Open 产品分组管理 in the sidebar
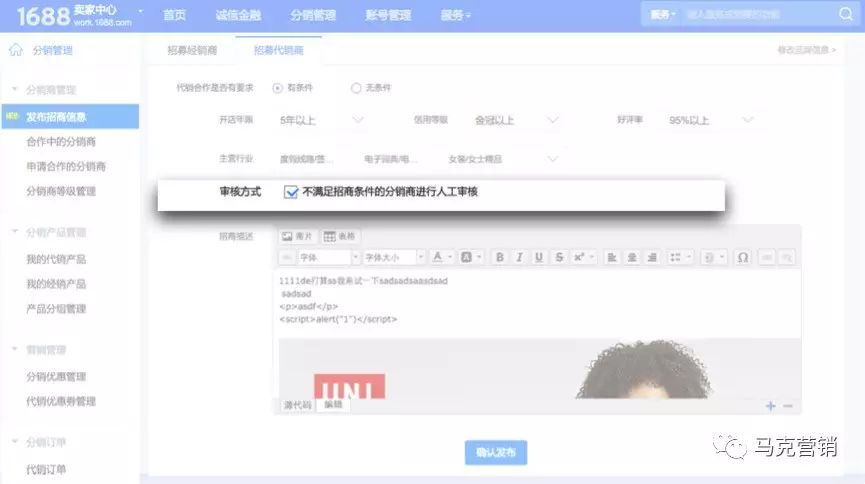The image size is (865, 484). pos(56,309)
